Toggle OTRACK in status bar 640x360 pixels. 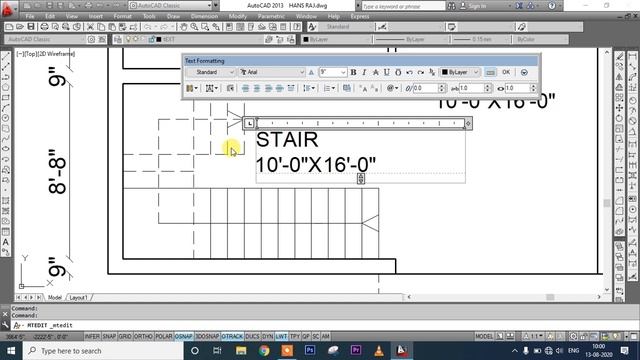tap(232, 336)
